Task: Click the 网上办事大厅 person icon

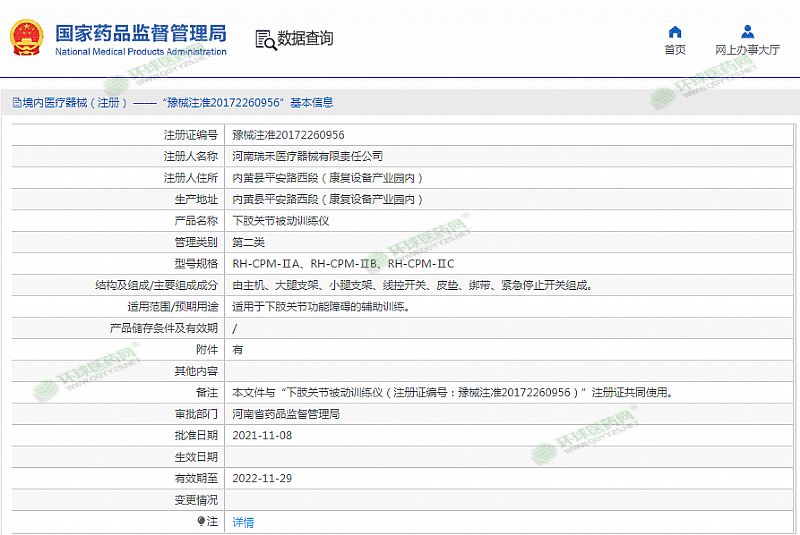Action: 747,31
